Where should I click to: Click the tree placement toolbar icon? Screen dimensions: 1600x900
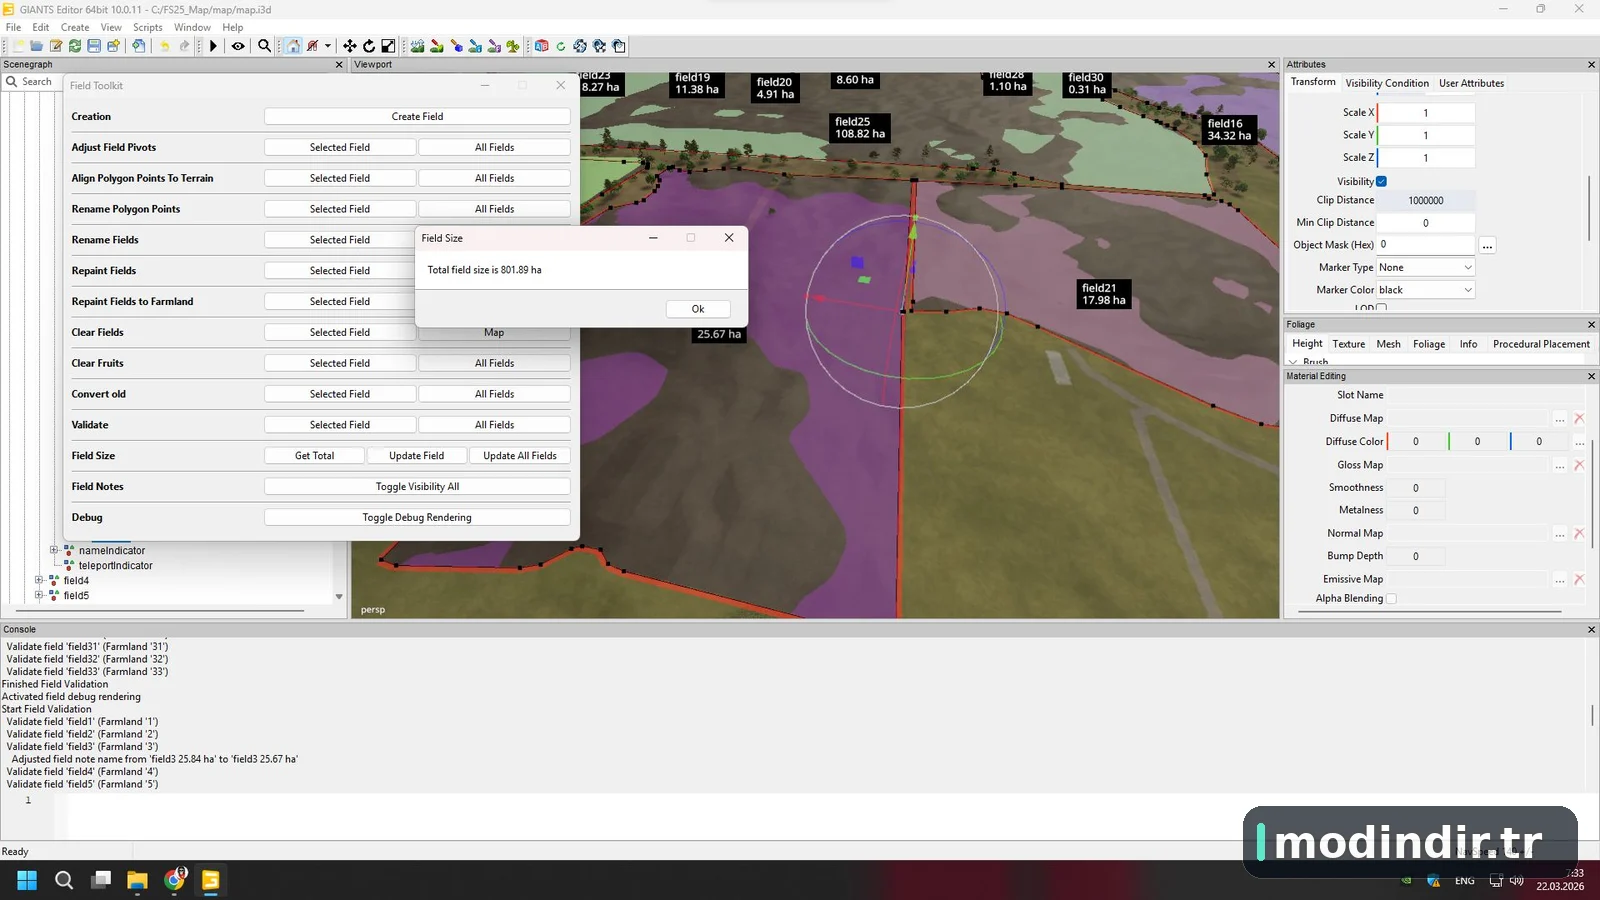tap(513, 46)
